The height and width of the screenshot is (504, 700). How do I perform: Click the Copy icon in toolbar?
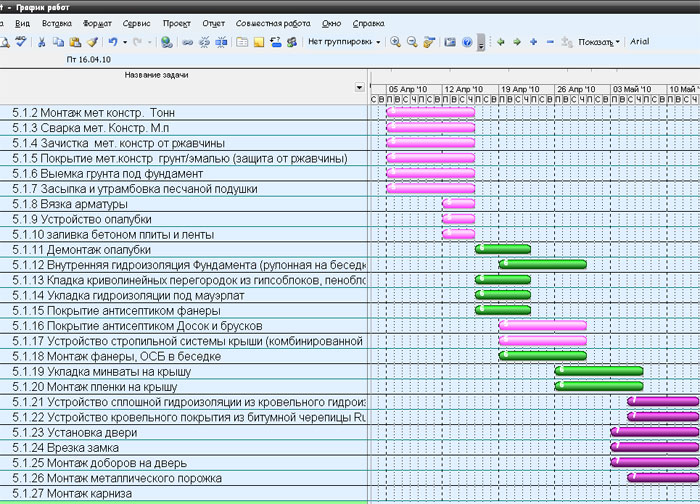point(58,42)
